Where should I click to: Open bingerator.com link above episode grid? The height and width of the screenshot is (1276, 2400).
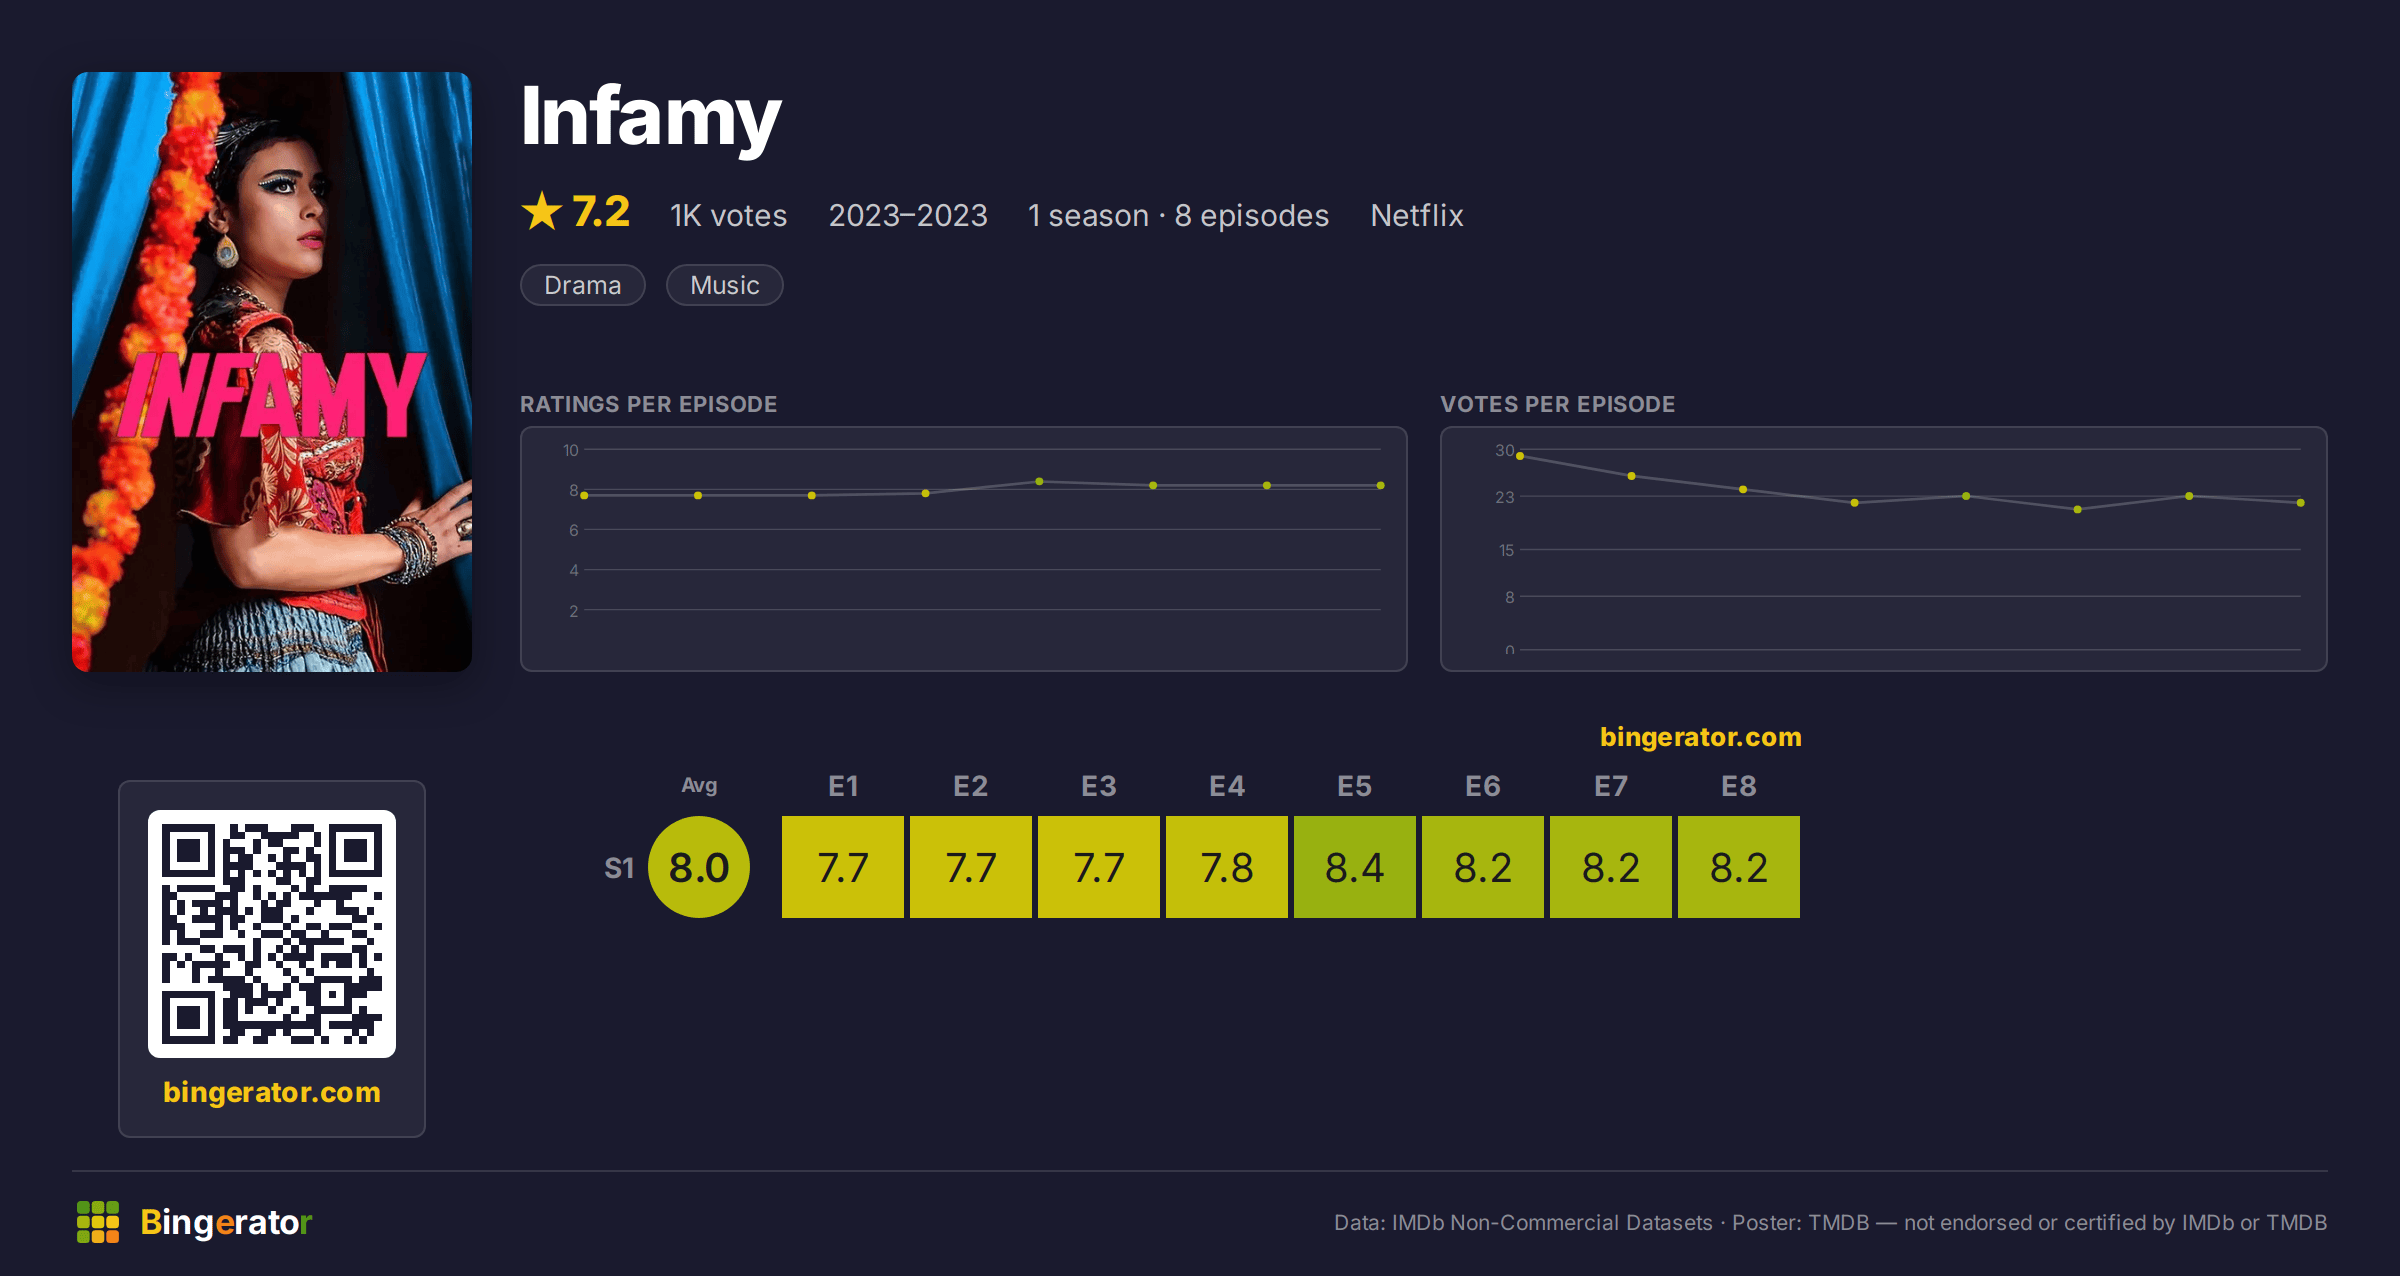pos(1700,737)
